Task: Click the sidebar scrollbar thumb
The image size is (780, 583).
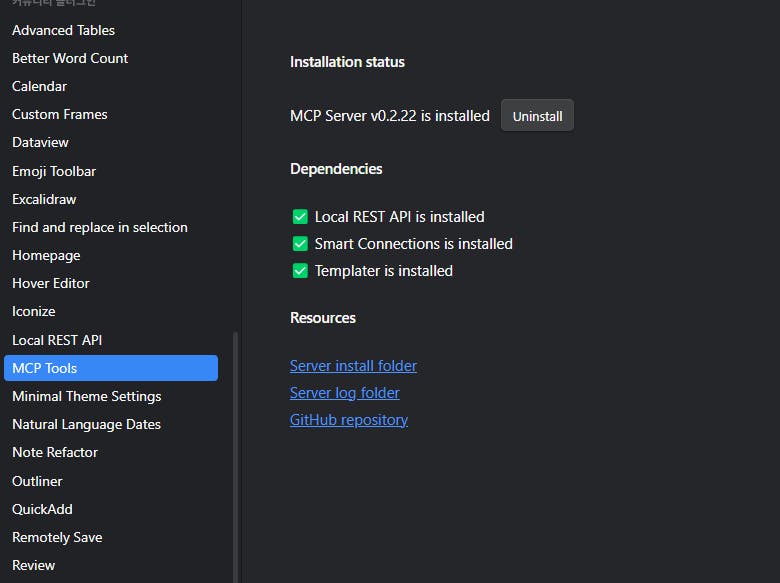Action: click(235, 457)
